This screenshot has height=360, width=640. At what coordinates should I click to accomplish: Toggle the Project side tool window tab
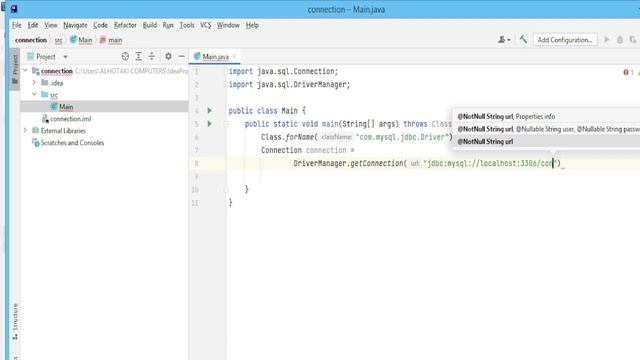click(15, 69)
